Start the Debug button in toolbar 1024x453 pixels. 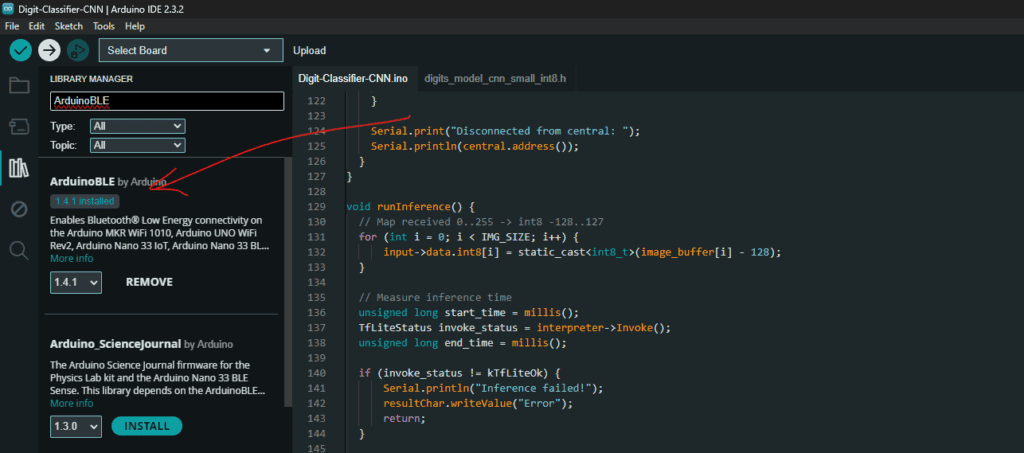pyautogui.click(x=78, y=50)
